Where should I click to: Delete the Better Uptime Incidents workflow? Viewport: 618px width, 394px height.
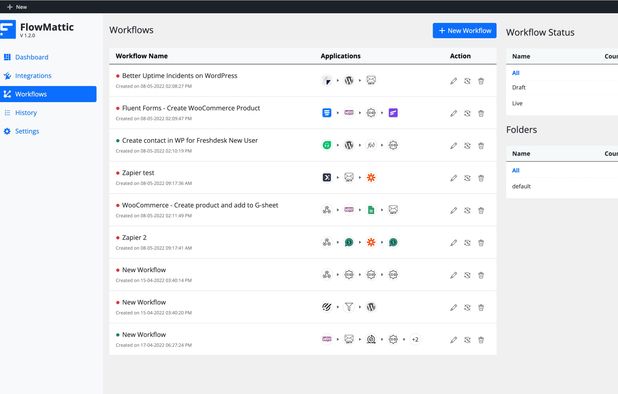coord(481,81)
